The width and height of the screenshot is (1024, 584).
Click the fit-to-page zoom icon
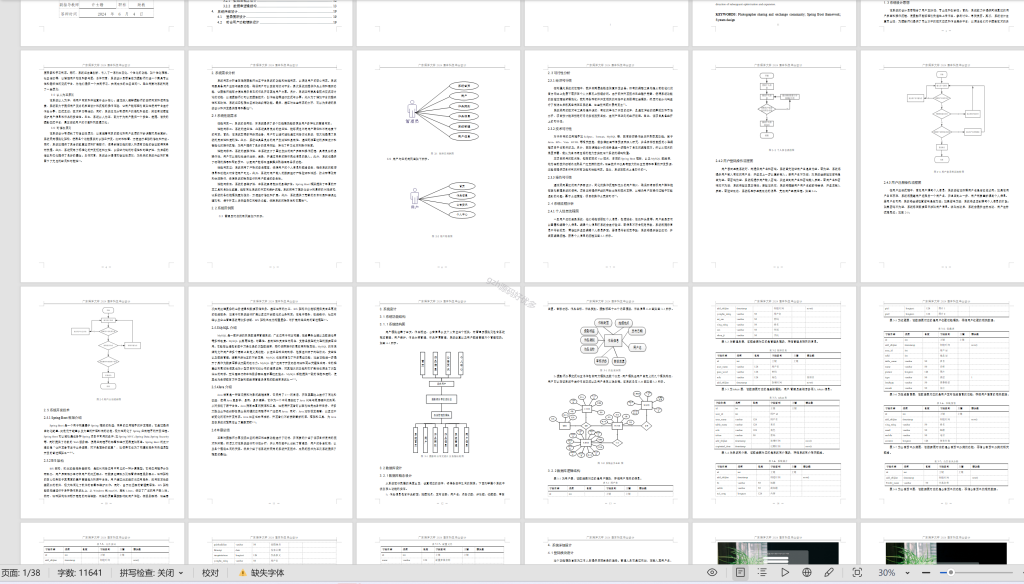coord(857,572)
